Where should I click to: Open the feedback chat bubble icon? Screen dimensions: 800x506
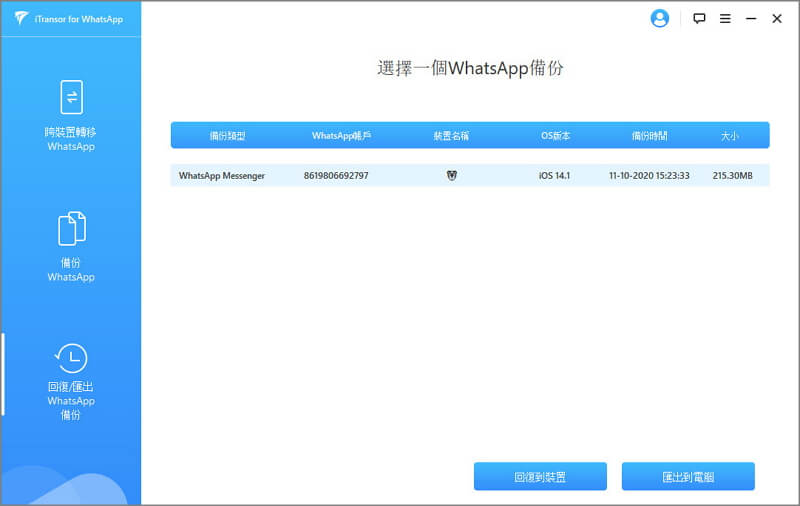point(699,18)
